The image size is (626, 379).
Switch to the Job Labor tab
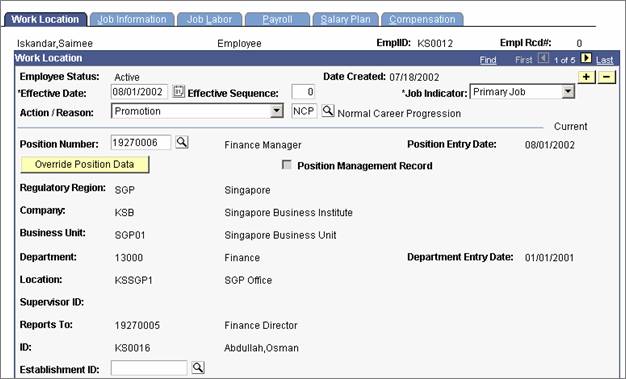tap(210, 19)
